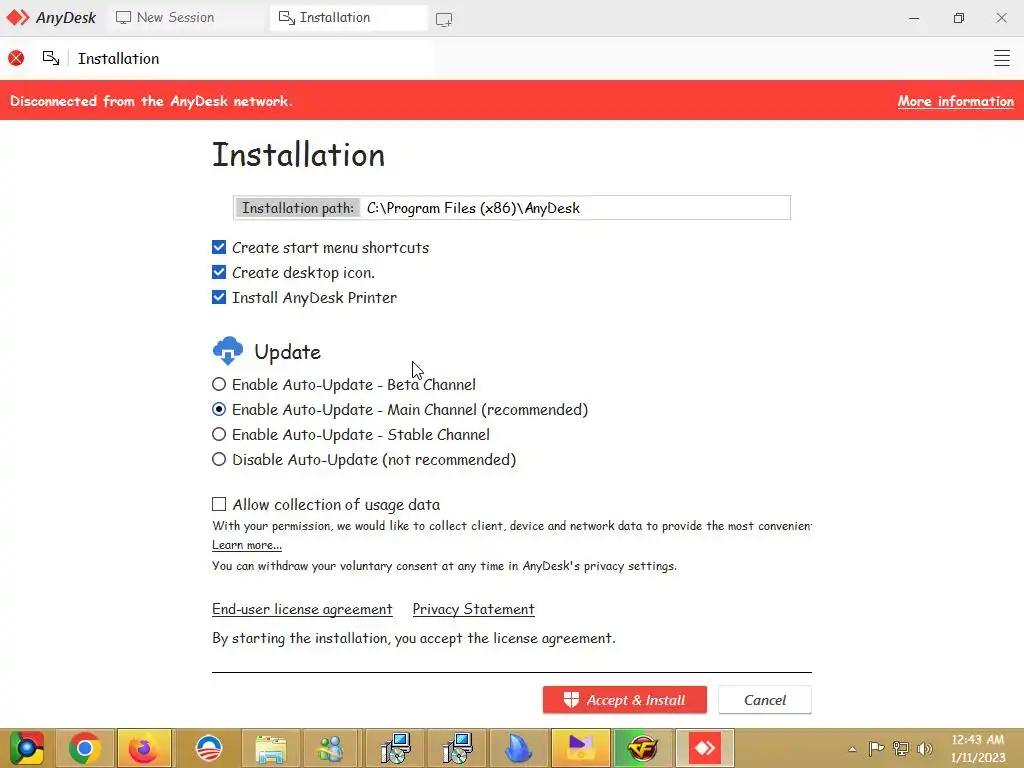Uncheck Create desktop icon

(219, 272)
